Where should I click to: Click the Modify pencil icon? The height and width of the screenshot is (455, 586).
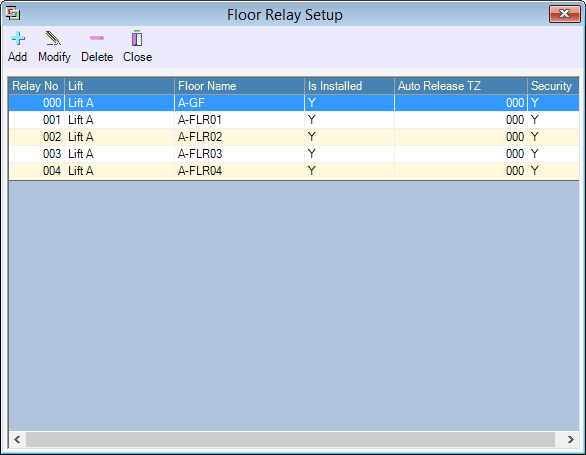pos(53,38)
